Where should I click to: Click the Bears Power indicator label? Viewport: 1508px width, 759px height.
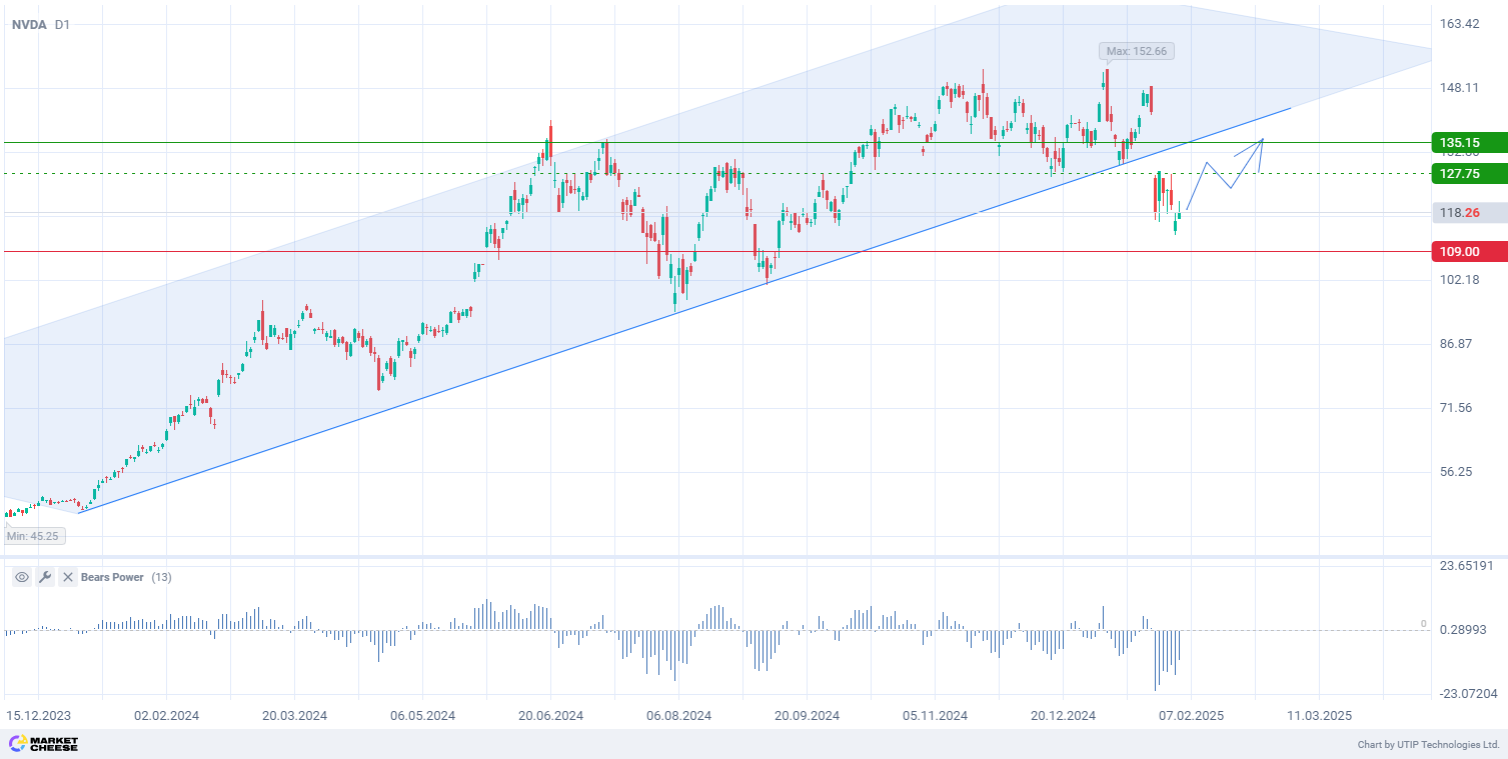point(112,577)
